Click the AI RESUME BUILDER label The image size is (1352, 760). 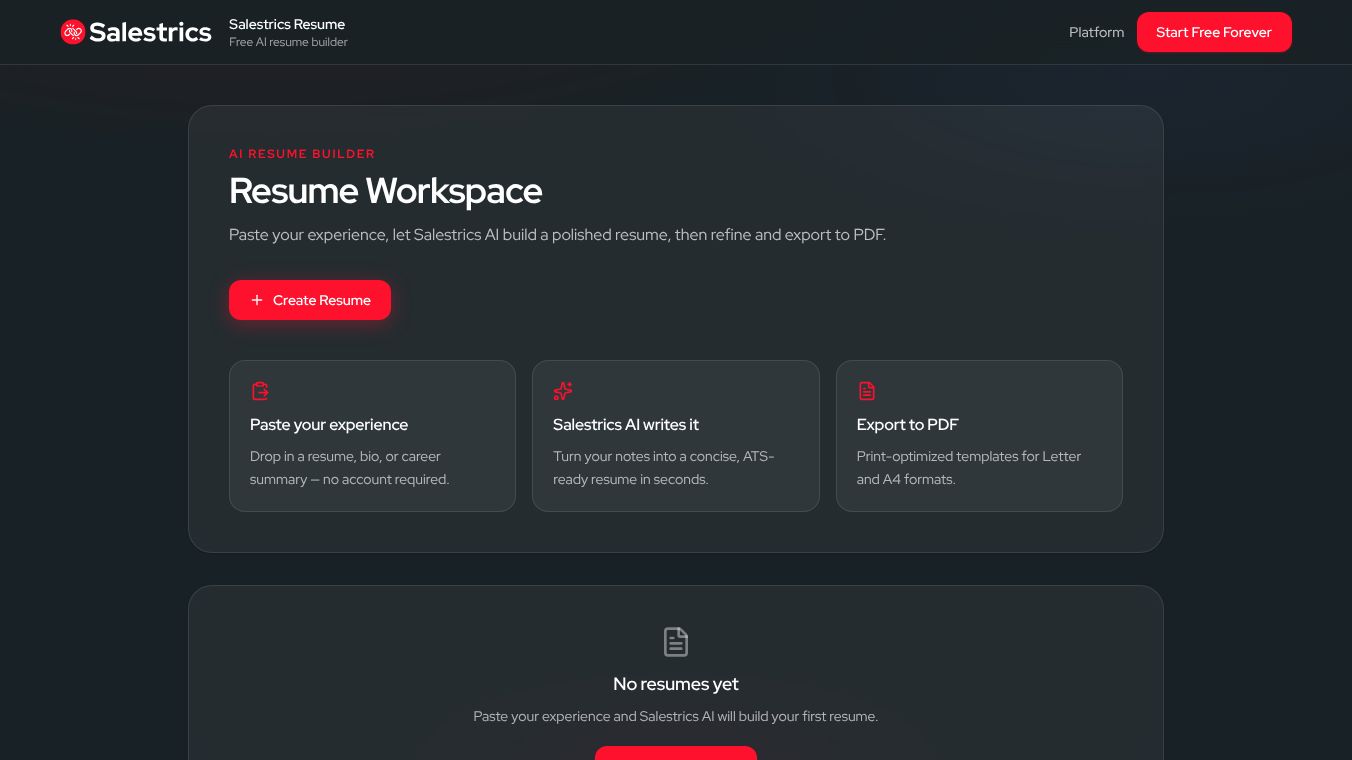point(302,154)
